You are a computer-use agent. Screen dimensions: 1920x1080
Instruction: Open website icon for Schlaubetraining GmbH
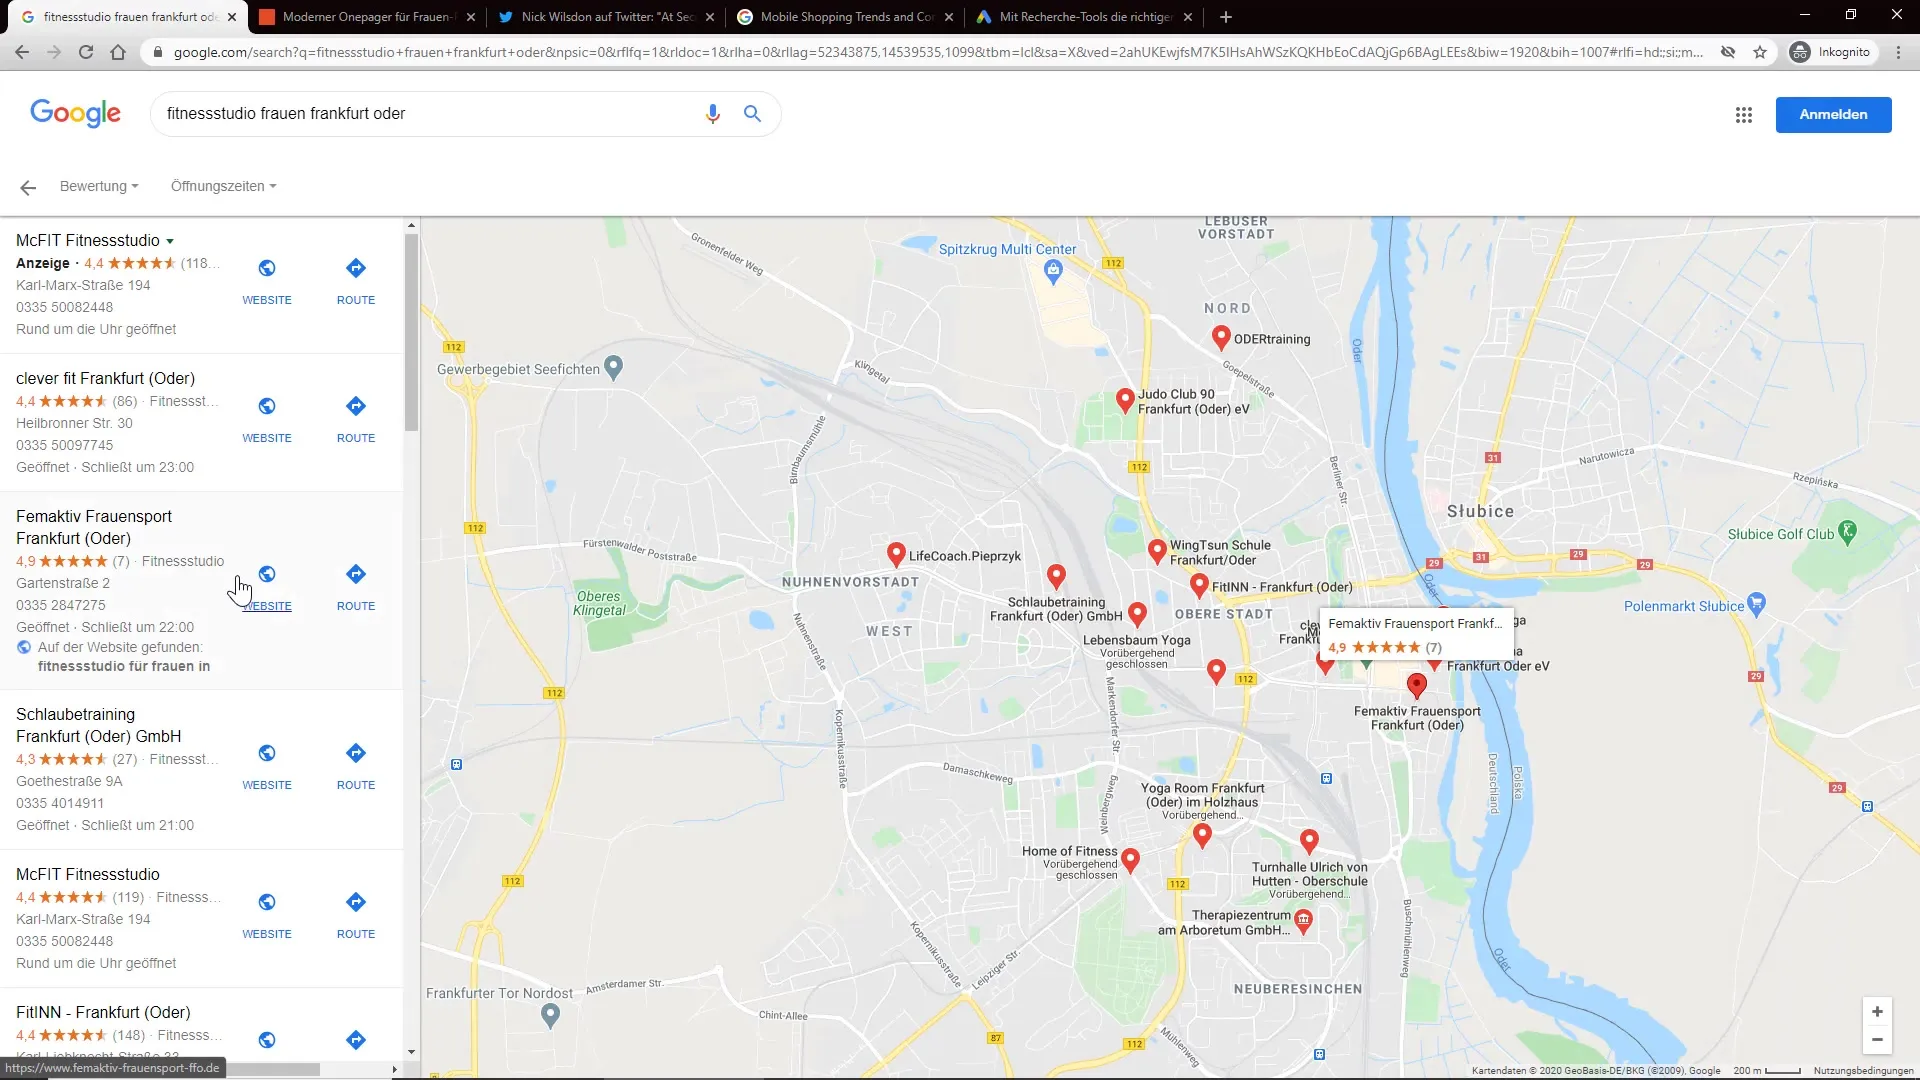(267, 753)
